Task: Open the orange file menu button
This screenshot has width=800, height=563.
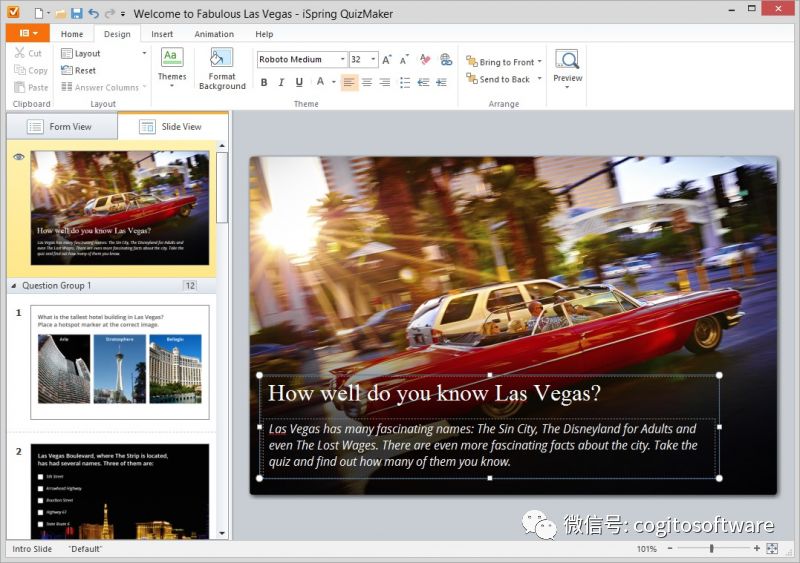Action: 28,33
